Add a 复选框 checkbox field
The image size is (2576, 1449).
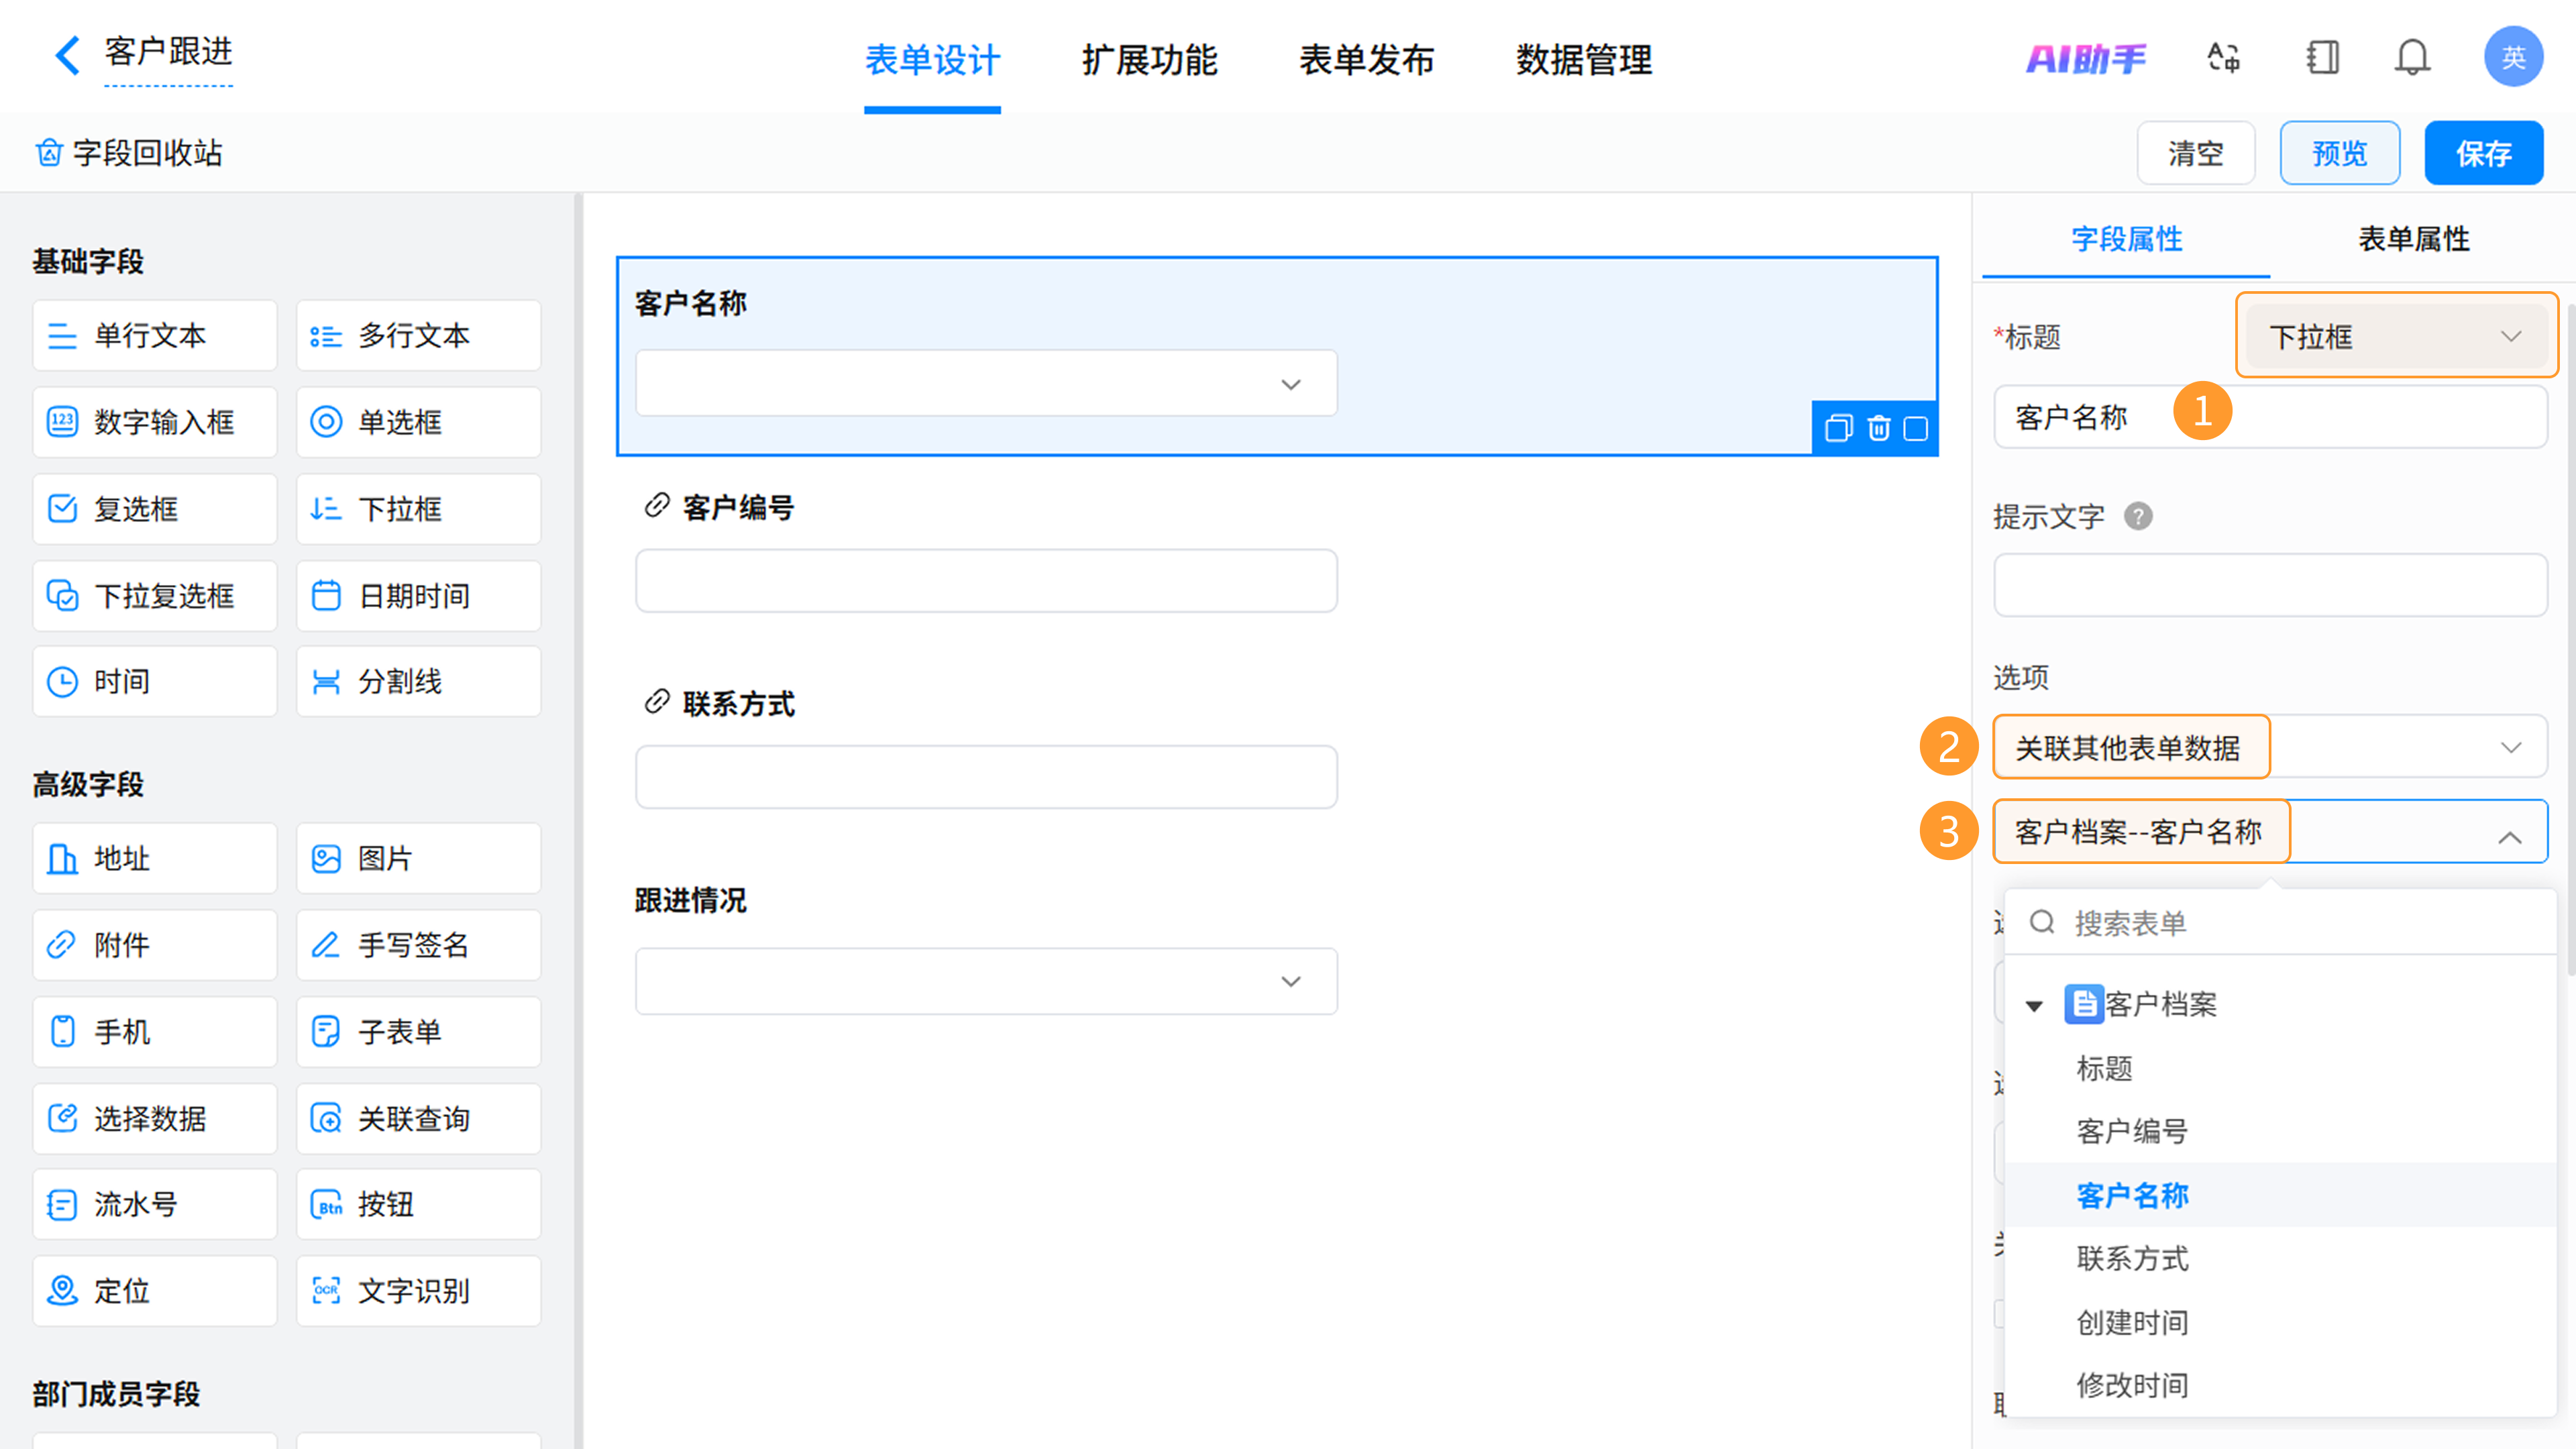tap(154, 509)
